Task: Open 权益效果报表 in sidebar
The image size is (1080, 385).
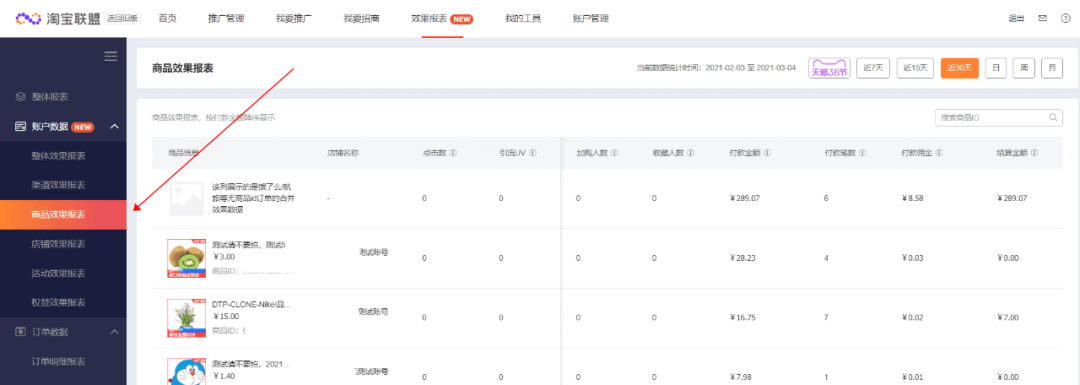Action: (x=59, y=302)
